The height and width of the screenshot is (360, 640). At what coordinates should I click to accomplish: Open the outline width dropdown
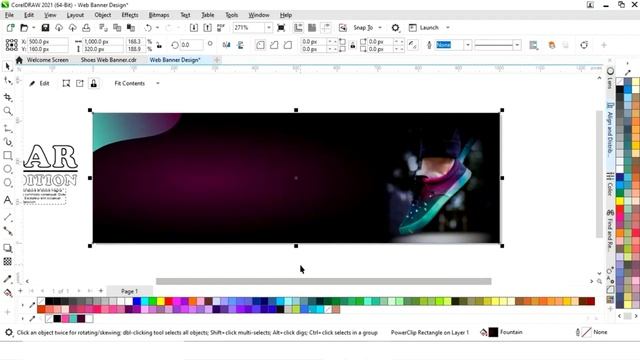pos(468,45)
